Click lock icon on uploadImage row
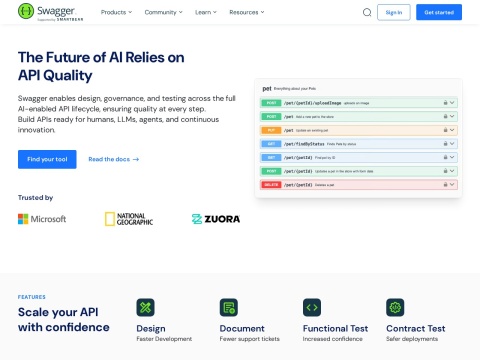The image size is (480, 360). (x=445, y=103)
